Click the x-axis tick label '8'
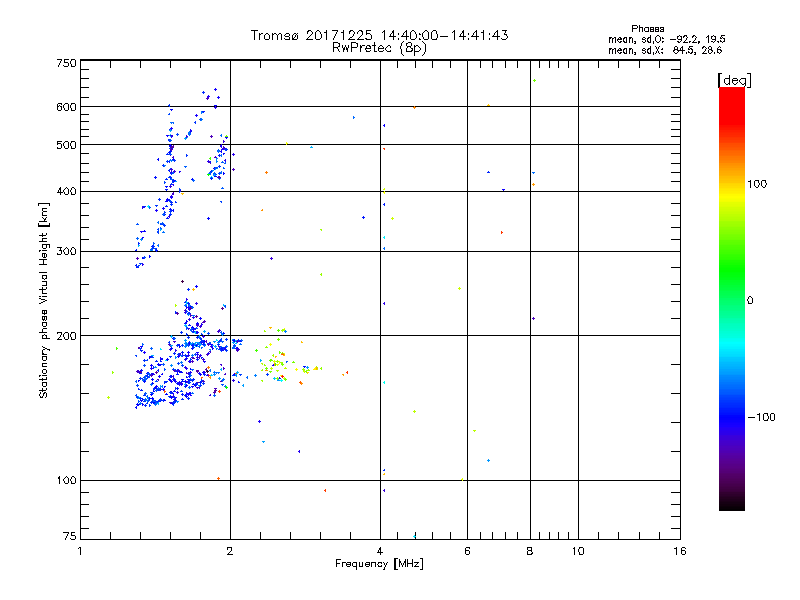The height and width of the screenshot is (600, 800). tap(530, 551)
